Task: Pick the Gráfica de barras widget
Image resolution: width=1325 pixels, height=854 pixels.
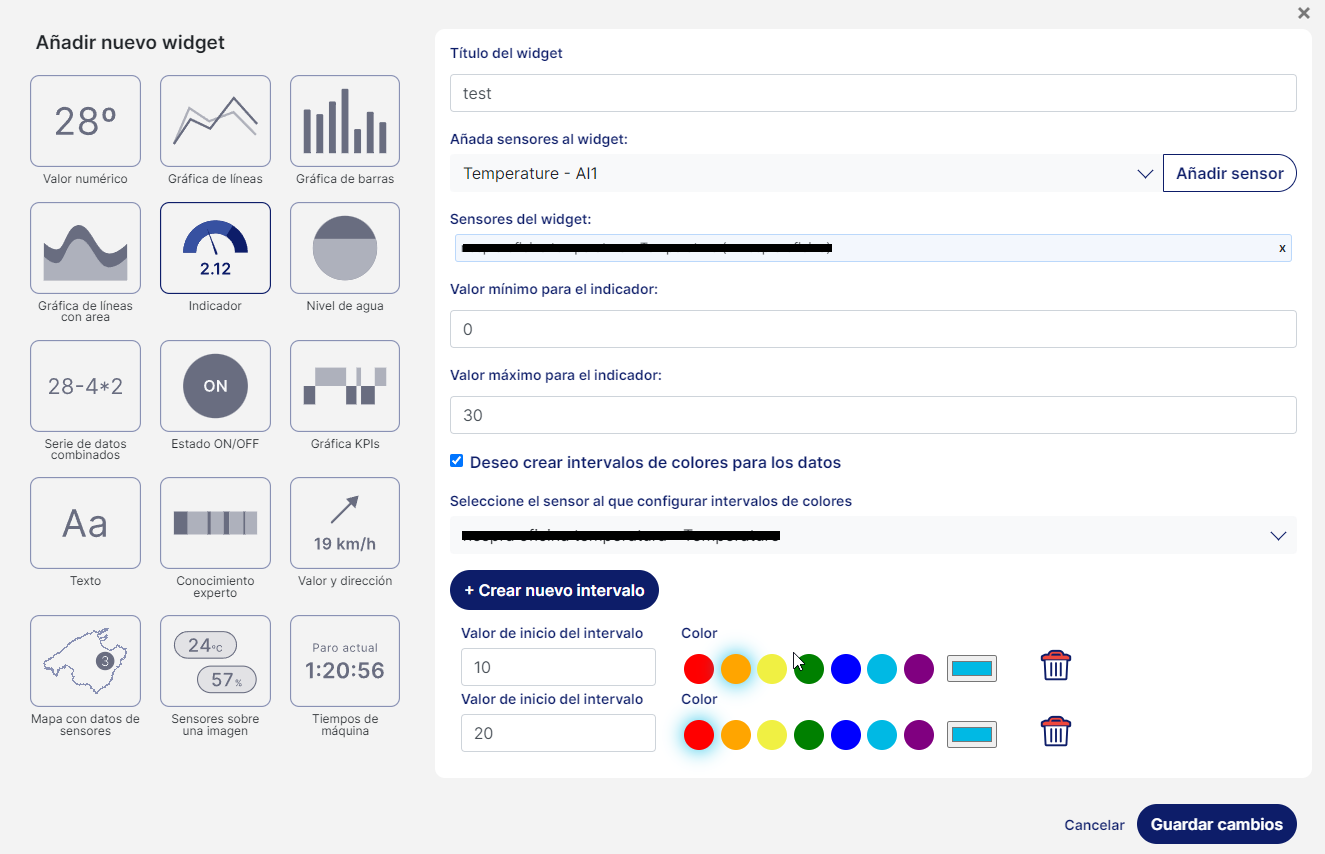Action: click(x=345, y=121)
